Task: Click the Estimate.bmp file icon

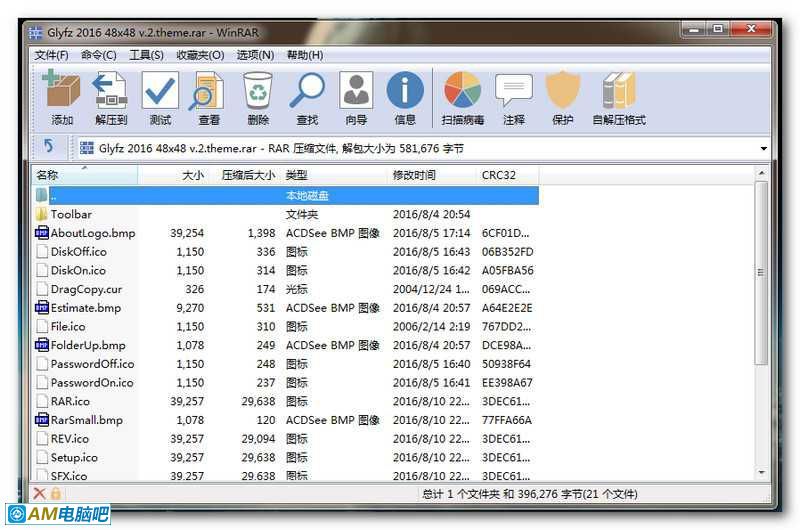Action: pyautogui.click(x=41, y=308)
